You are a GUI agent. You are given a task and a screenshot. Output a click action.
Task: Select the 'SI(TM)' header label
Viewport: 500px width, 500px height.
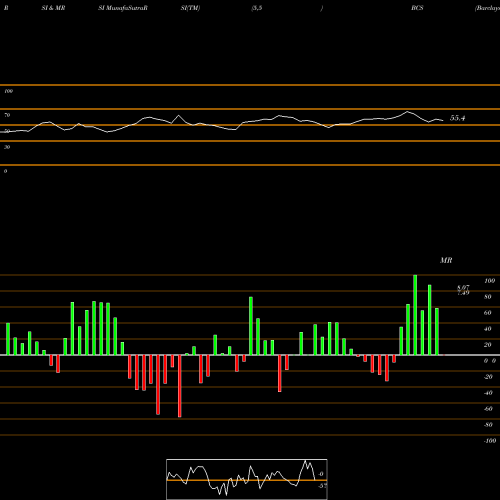tap(190, 8)
